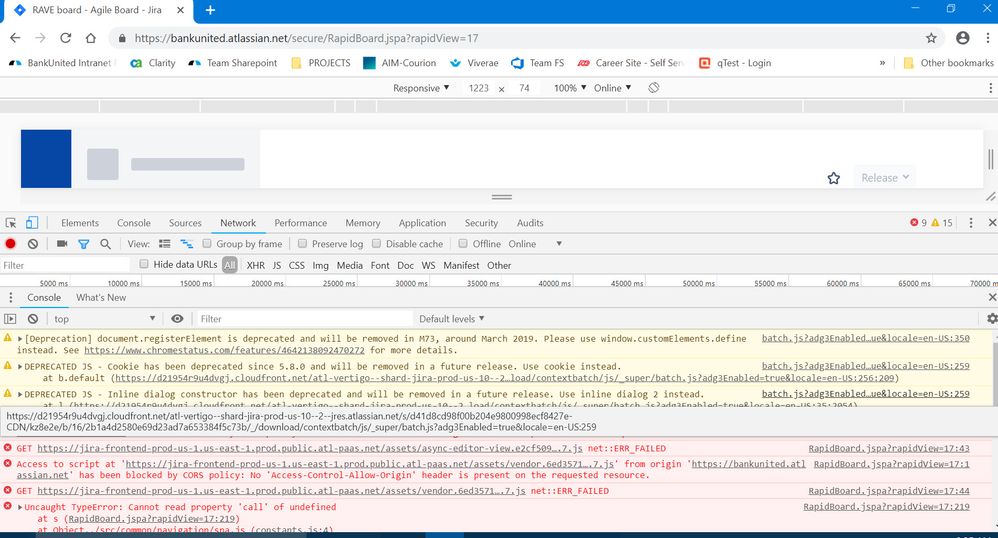Viewport: 998px width, 538px height.
Task: Click the console Filter input field
Action: click(x=304, y=319)
